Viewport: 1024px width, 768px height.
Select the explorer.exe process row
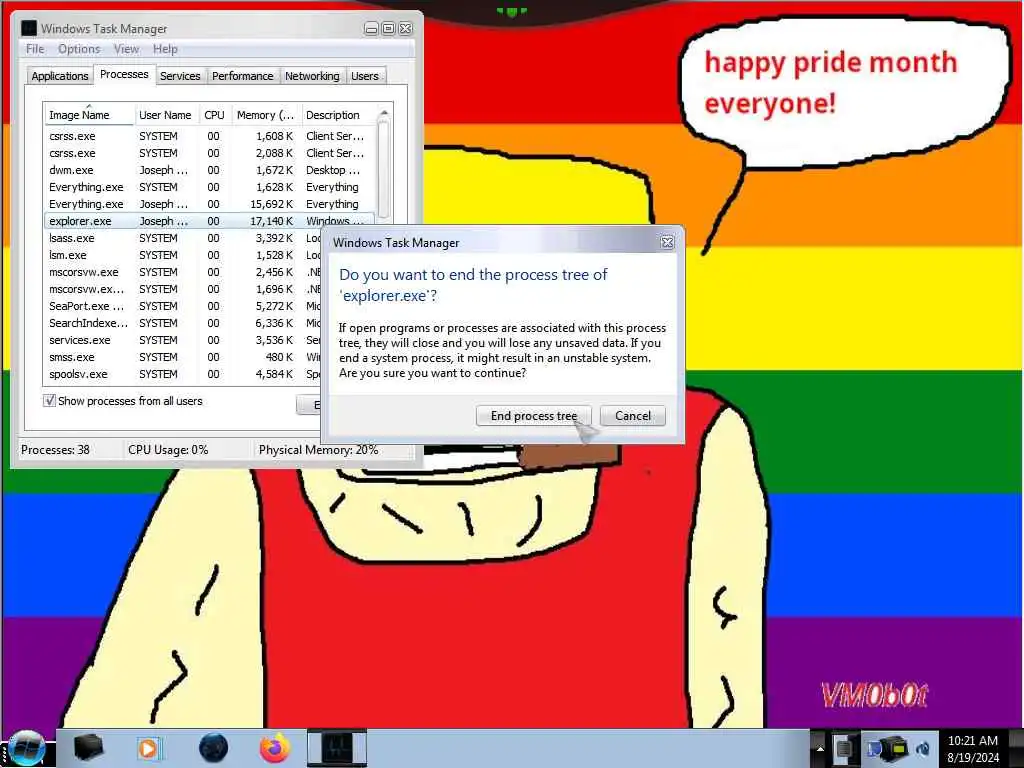coord(209,221)
